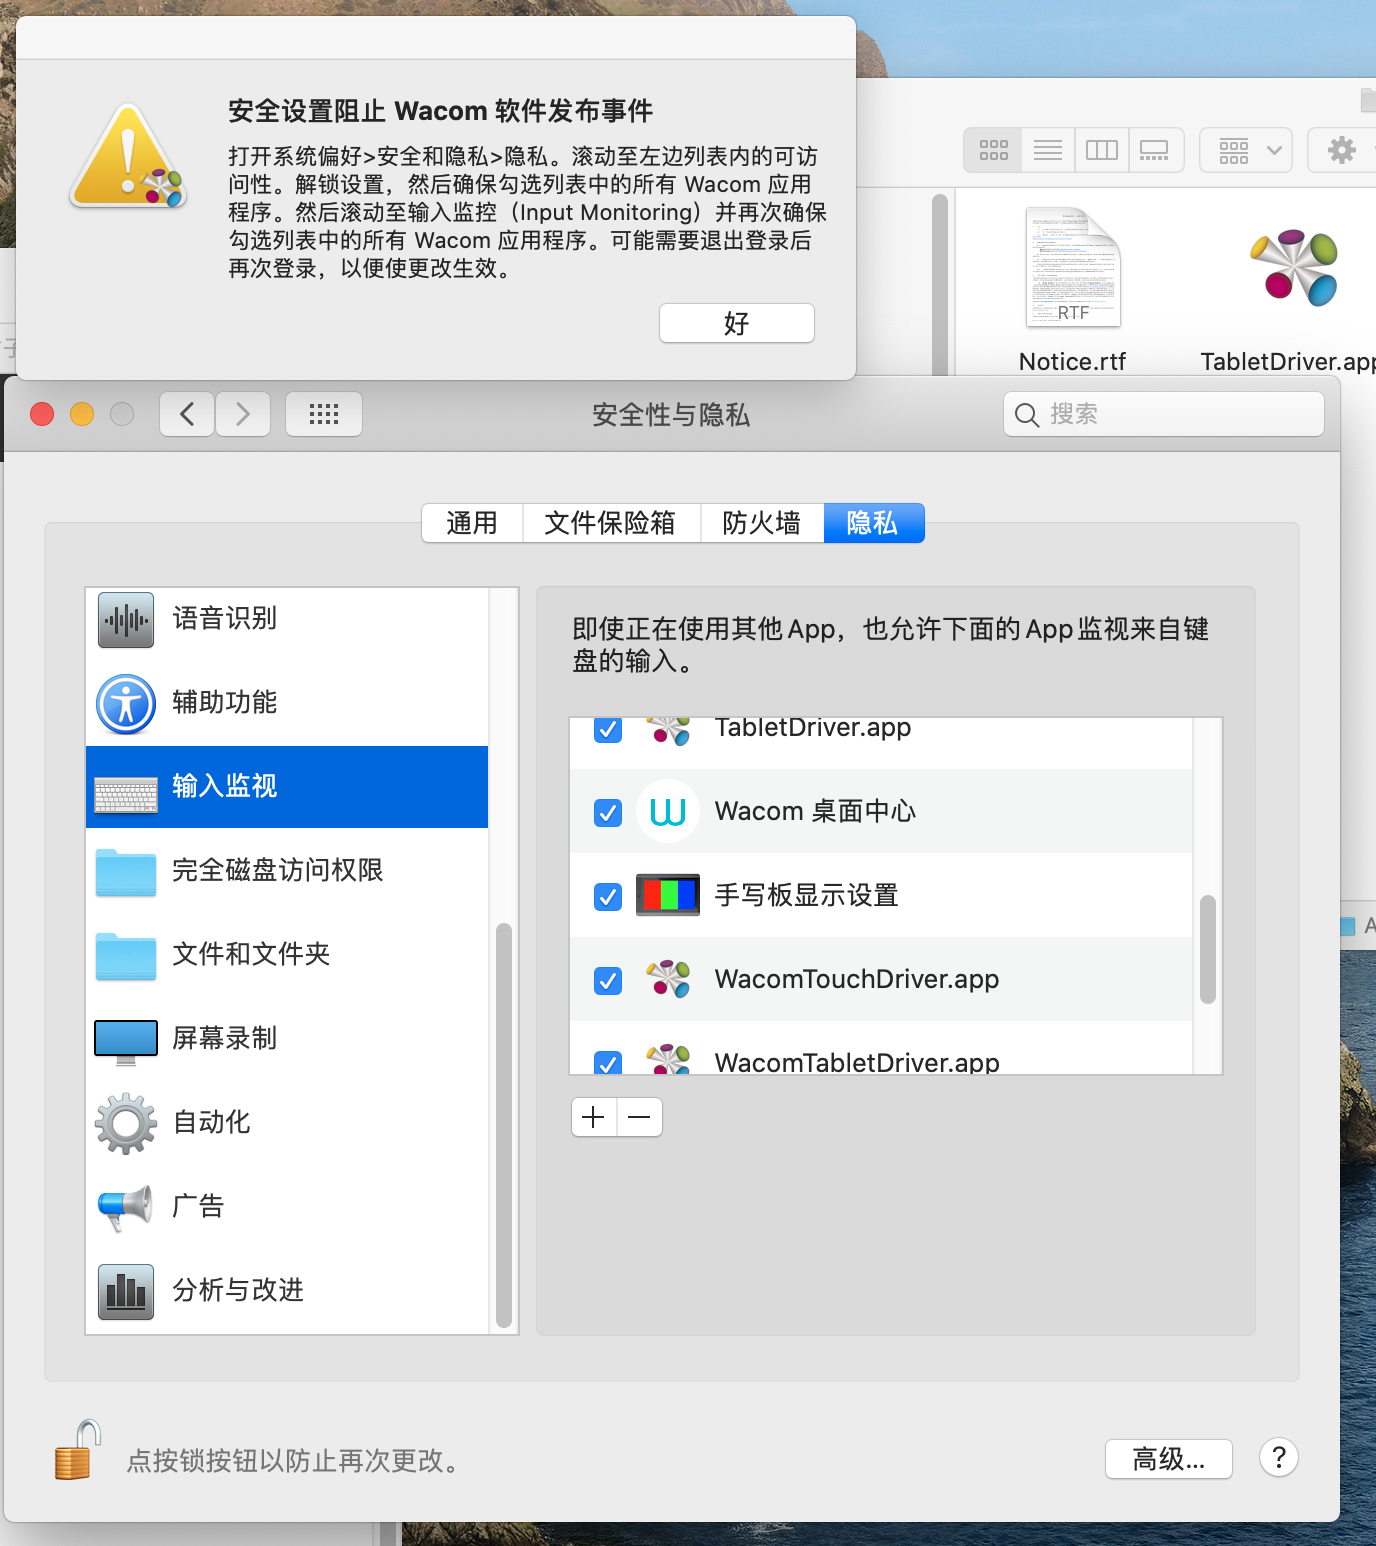Click the TabletDriver.app row label in app list
The width and height of the screenshot is (1376, 1546).
point(813,728)
